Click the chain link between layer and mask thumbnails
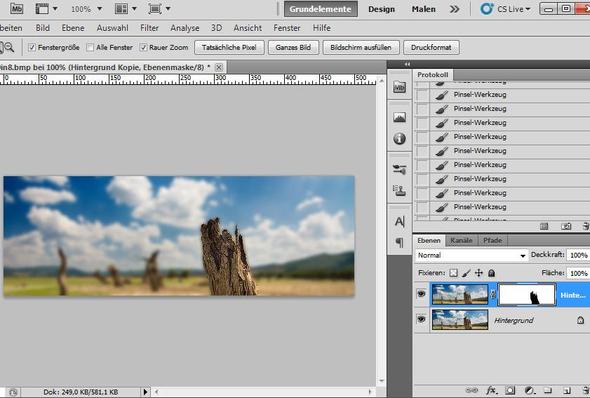Screen dimensions: 590x398 tap(493, 295)
